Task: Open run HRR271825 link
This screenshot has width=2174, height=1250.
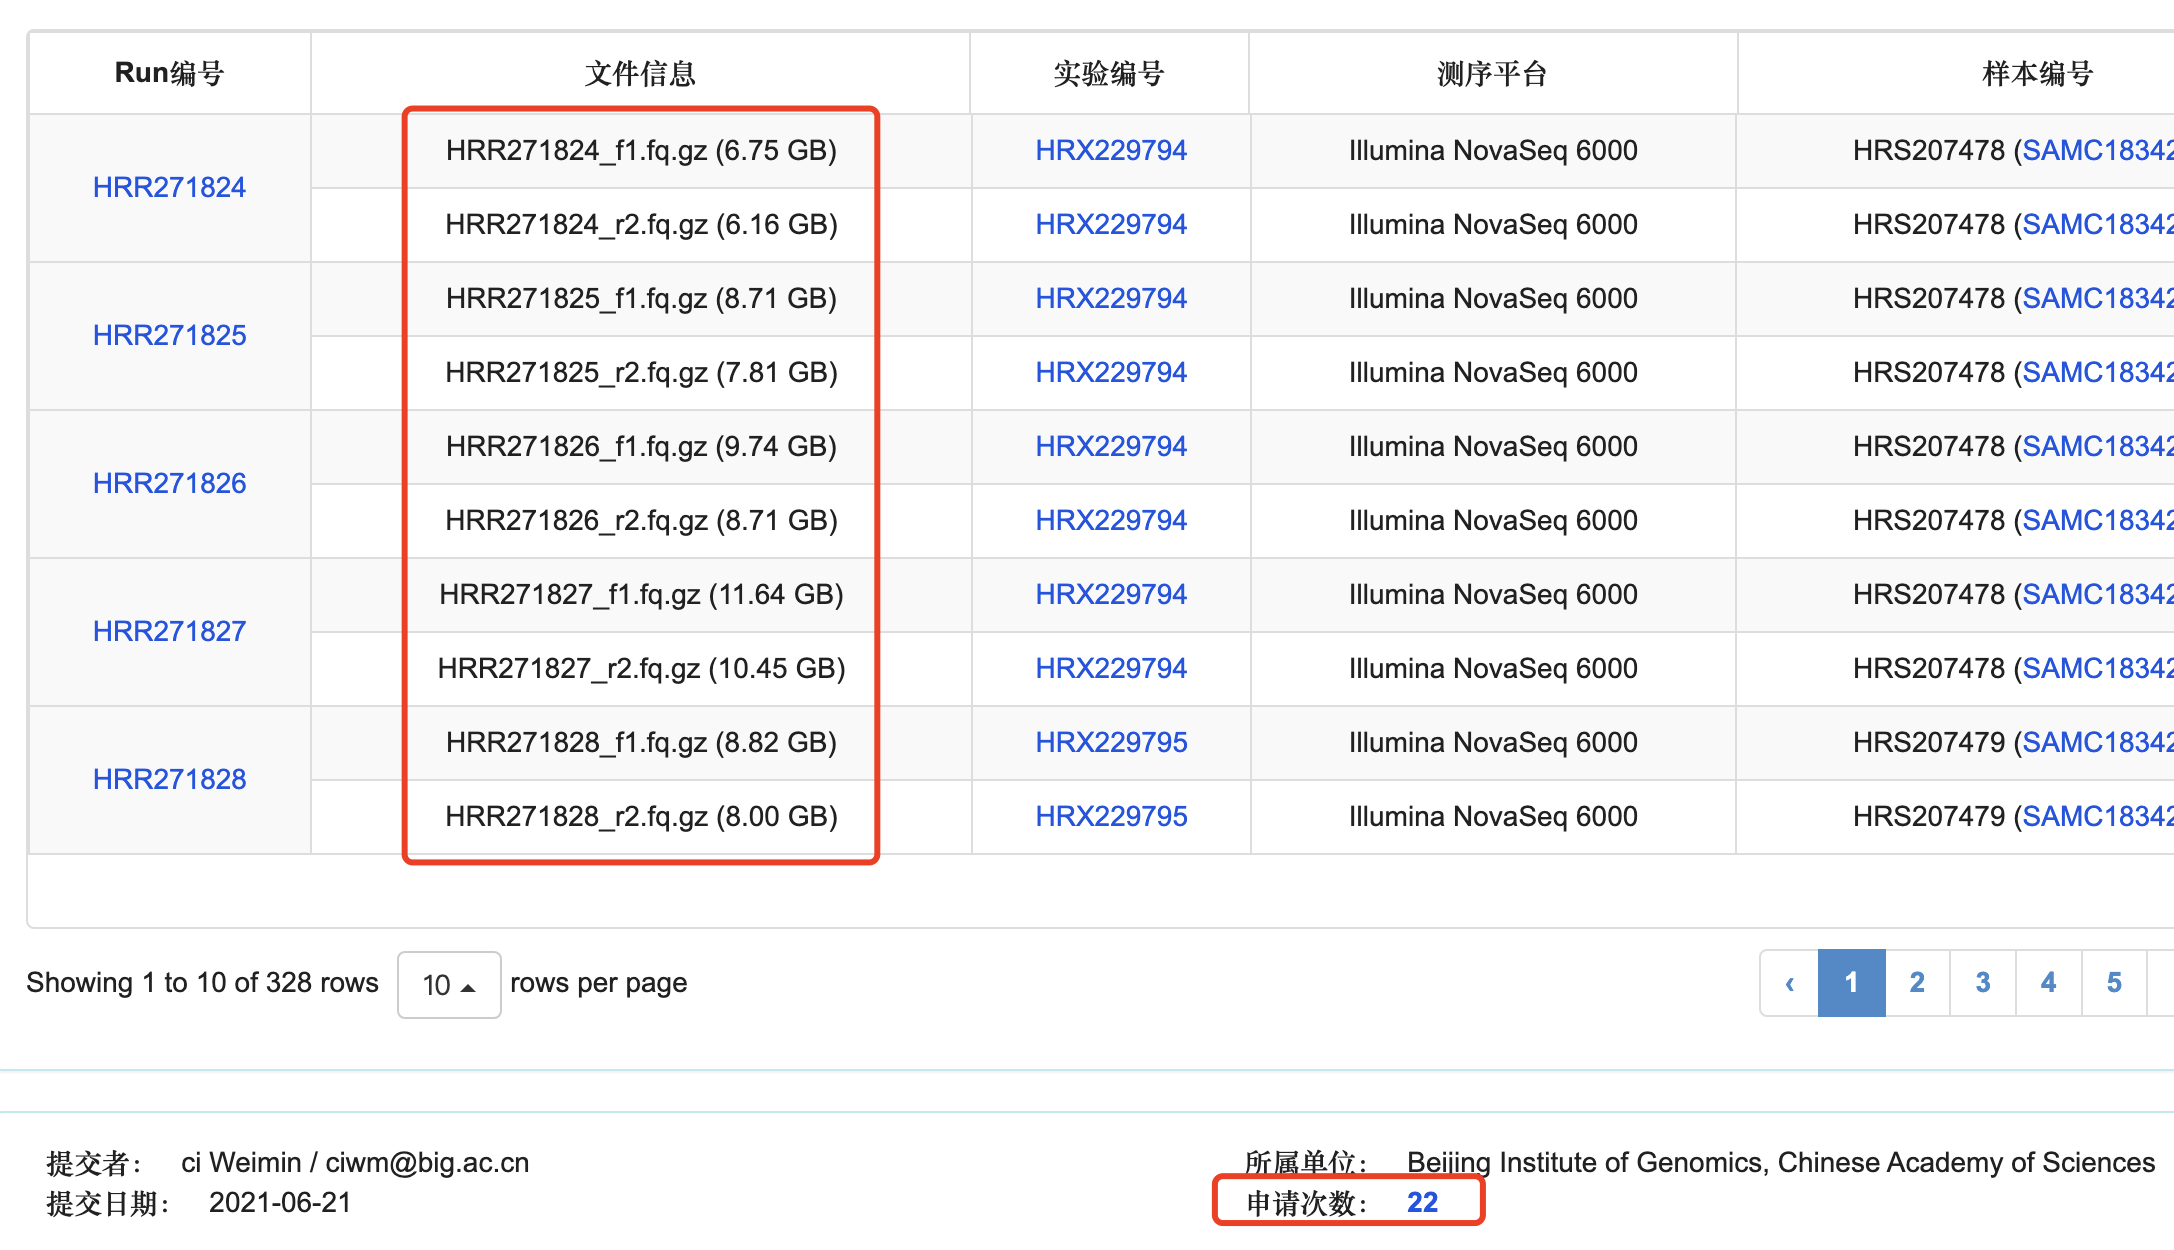Action: click(x=169, y=335)
